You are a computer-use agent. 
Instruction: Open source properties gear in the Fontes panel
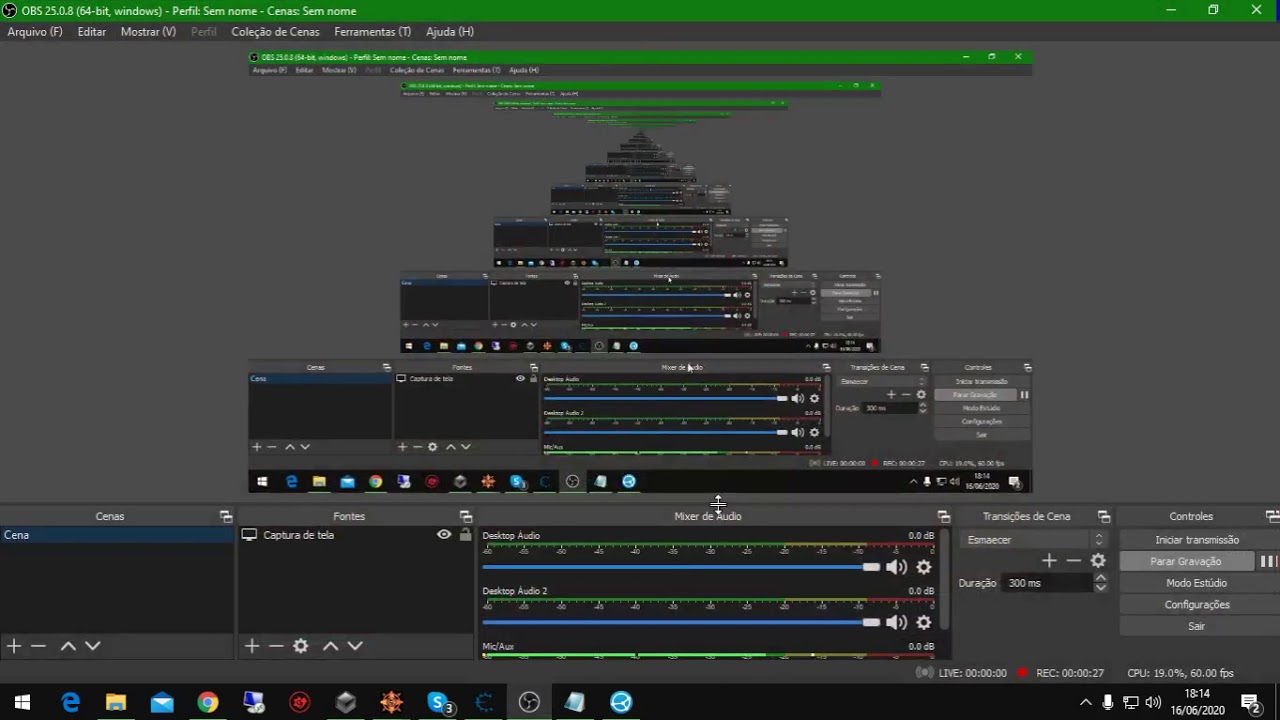pos(301,646)
